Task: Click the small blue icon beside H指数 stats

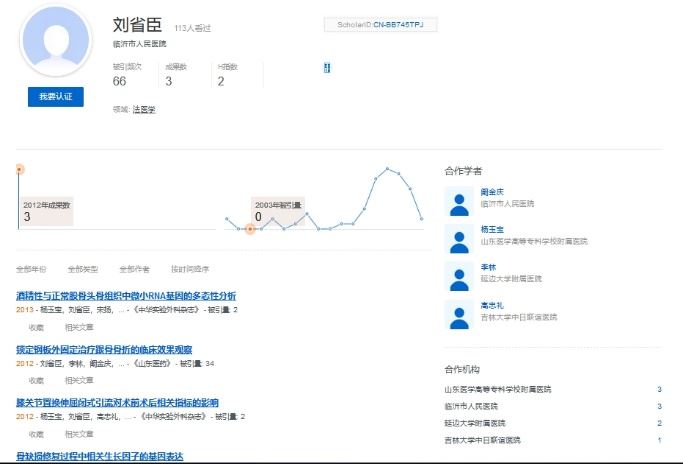Action: click(x=326, y=68)
